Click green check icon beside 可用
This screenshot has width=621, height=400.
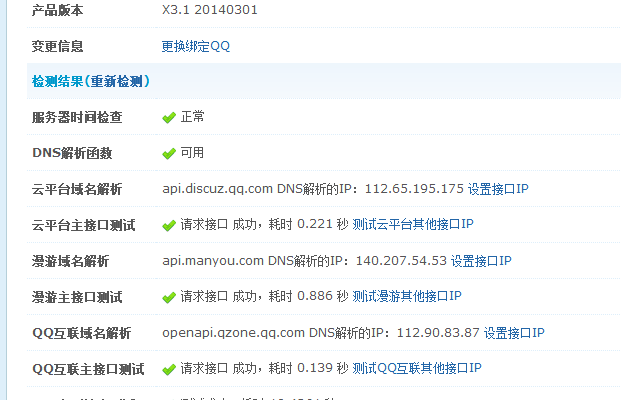click(169, 154)
